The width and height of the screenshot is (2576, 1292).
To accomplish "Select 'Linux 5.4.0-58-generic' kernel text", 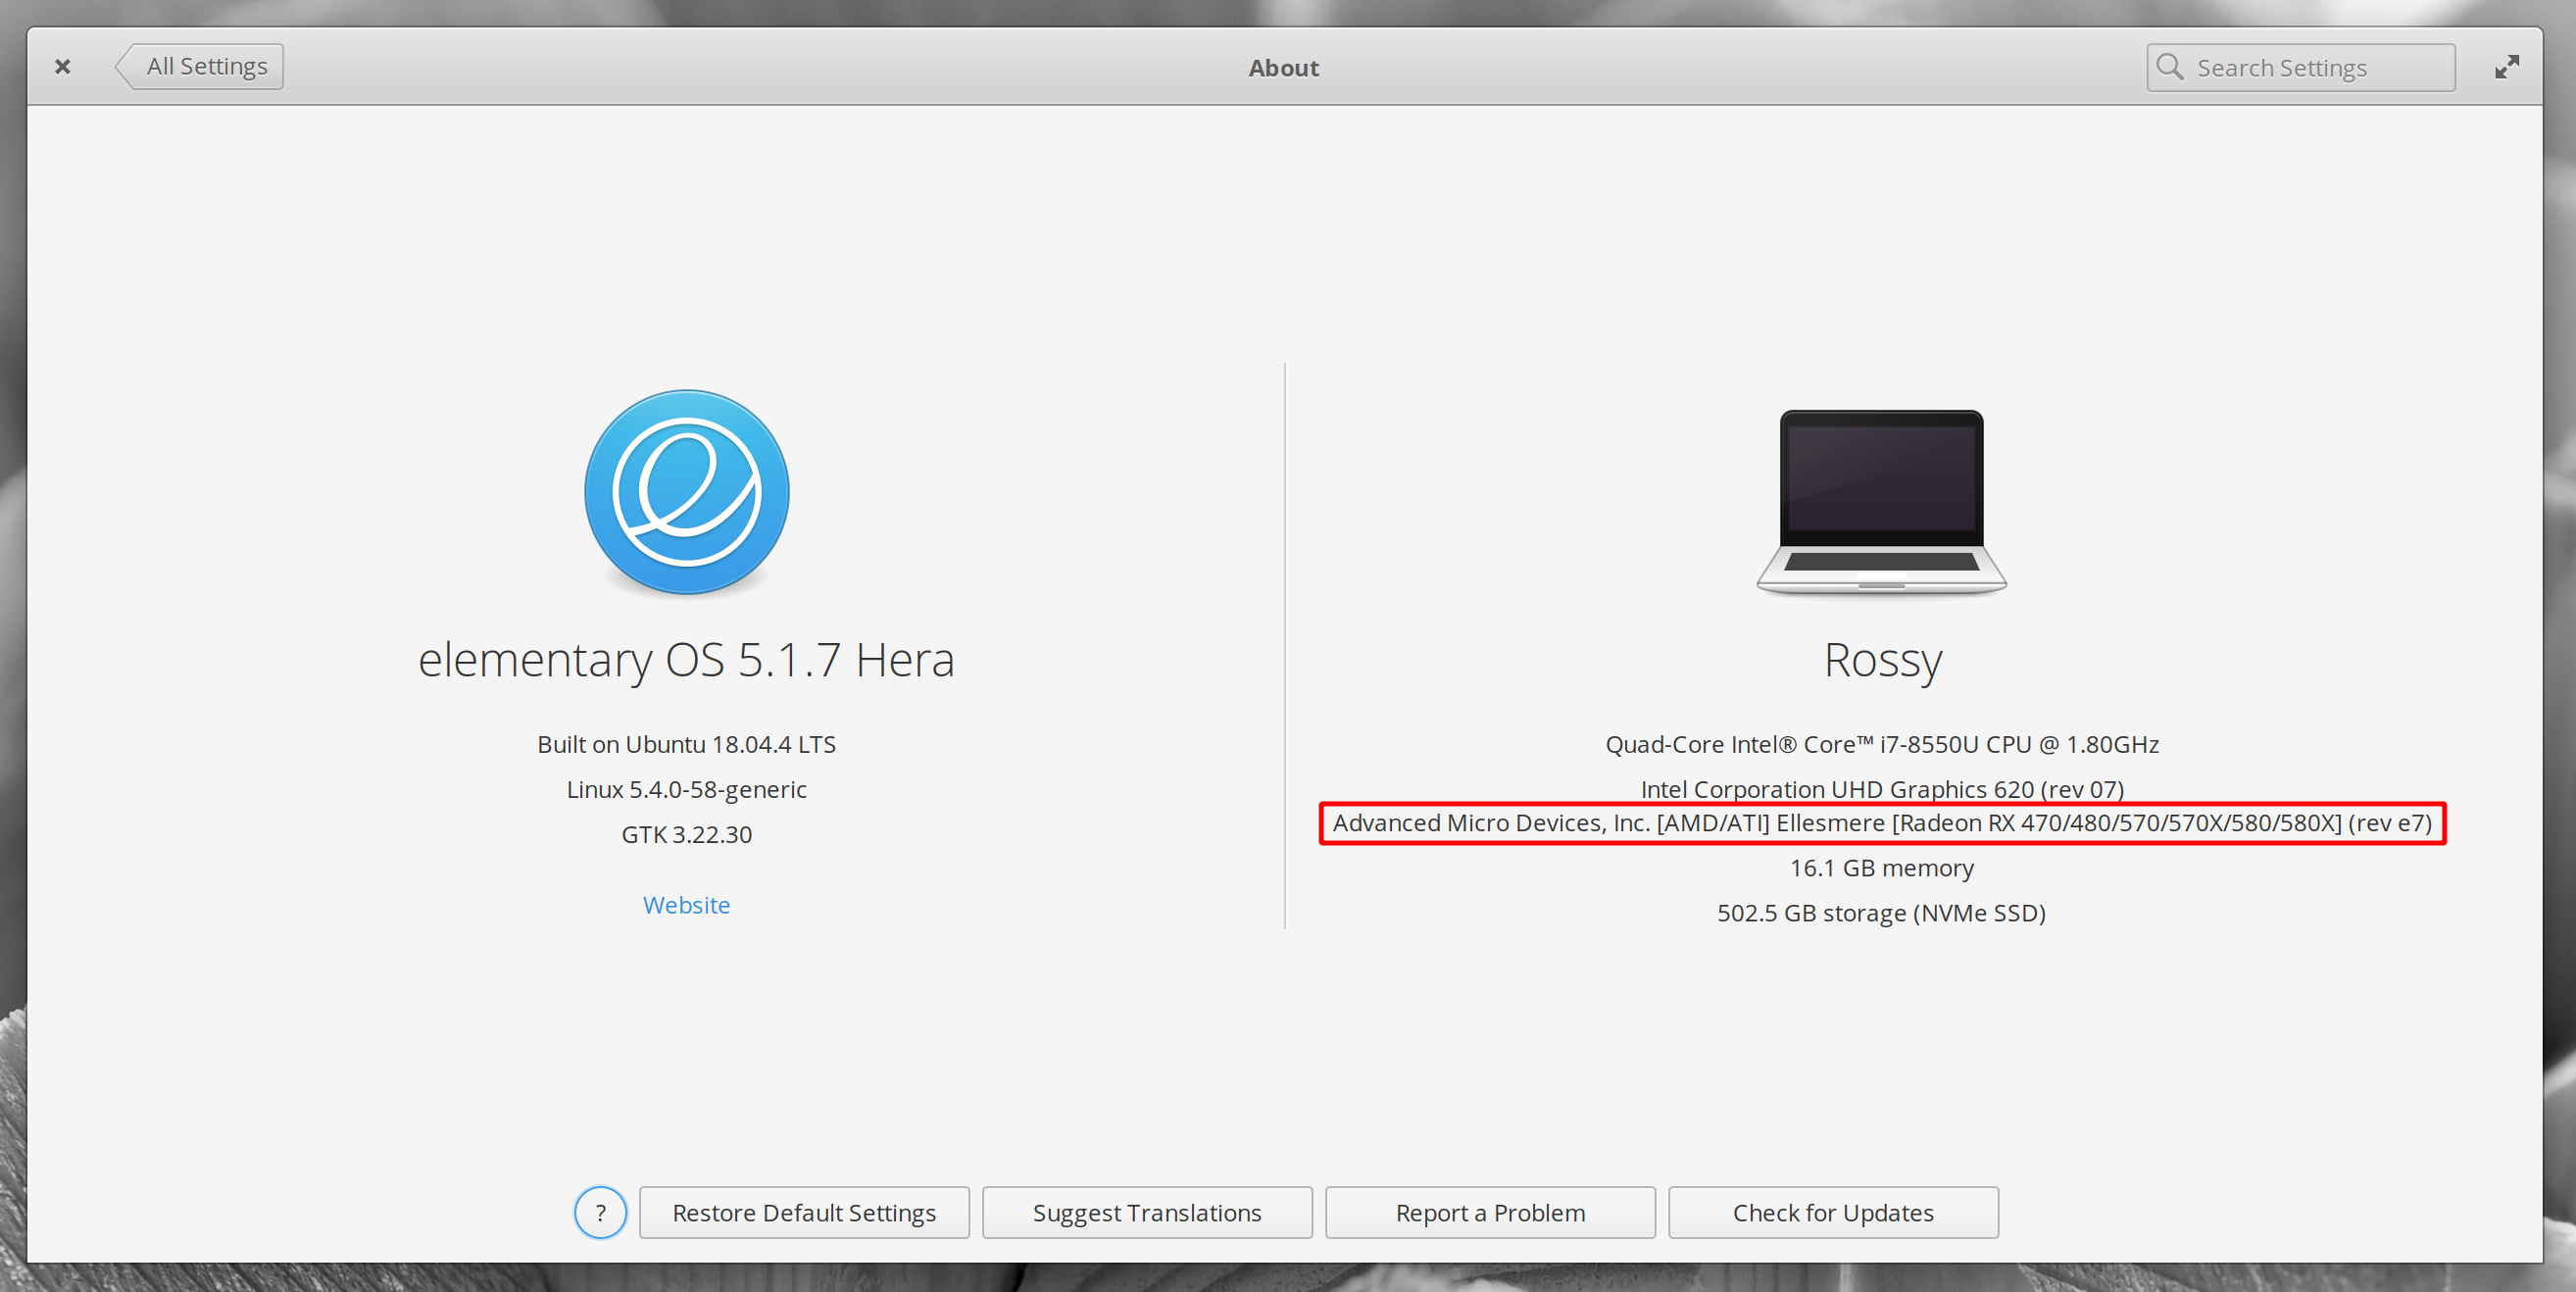I will 686,790.
